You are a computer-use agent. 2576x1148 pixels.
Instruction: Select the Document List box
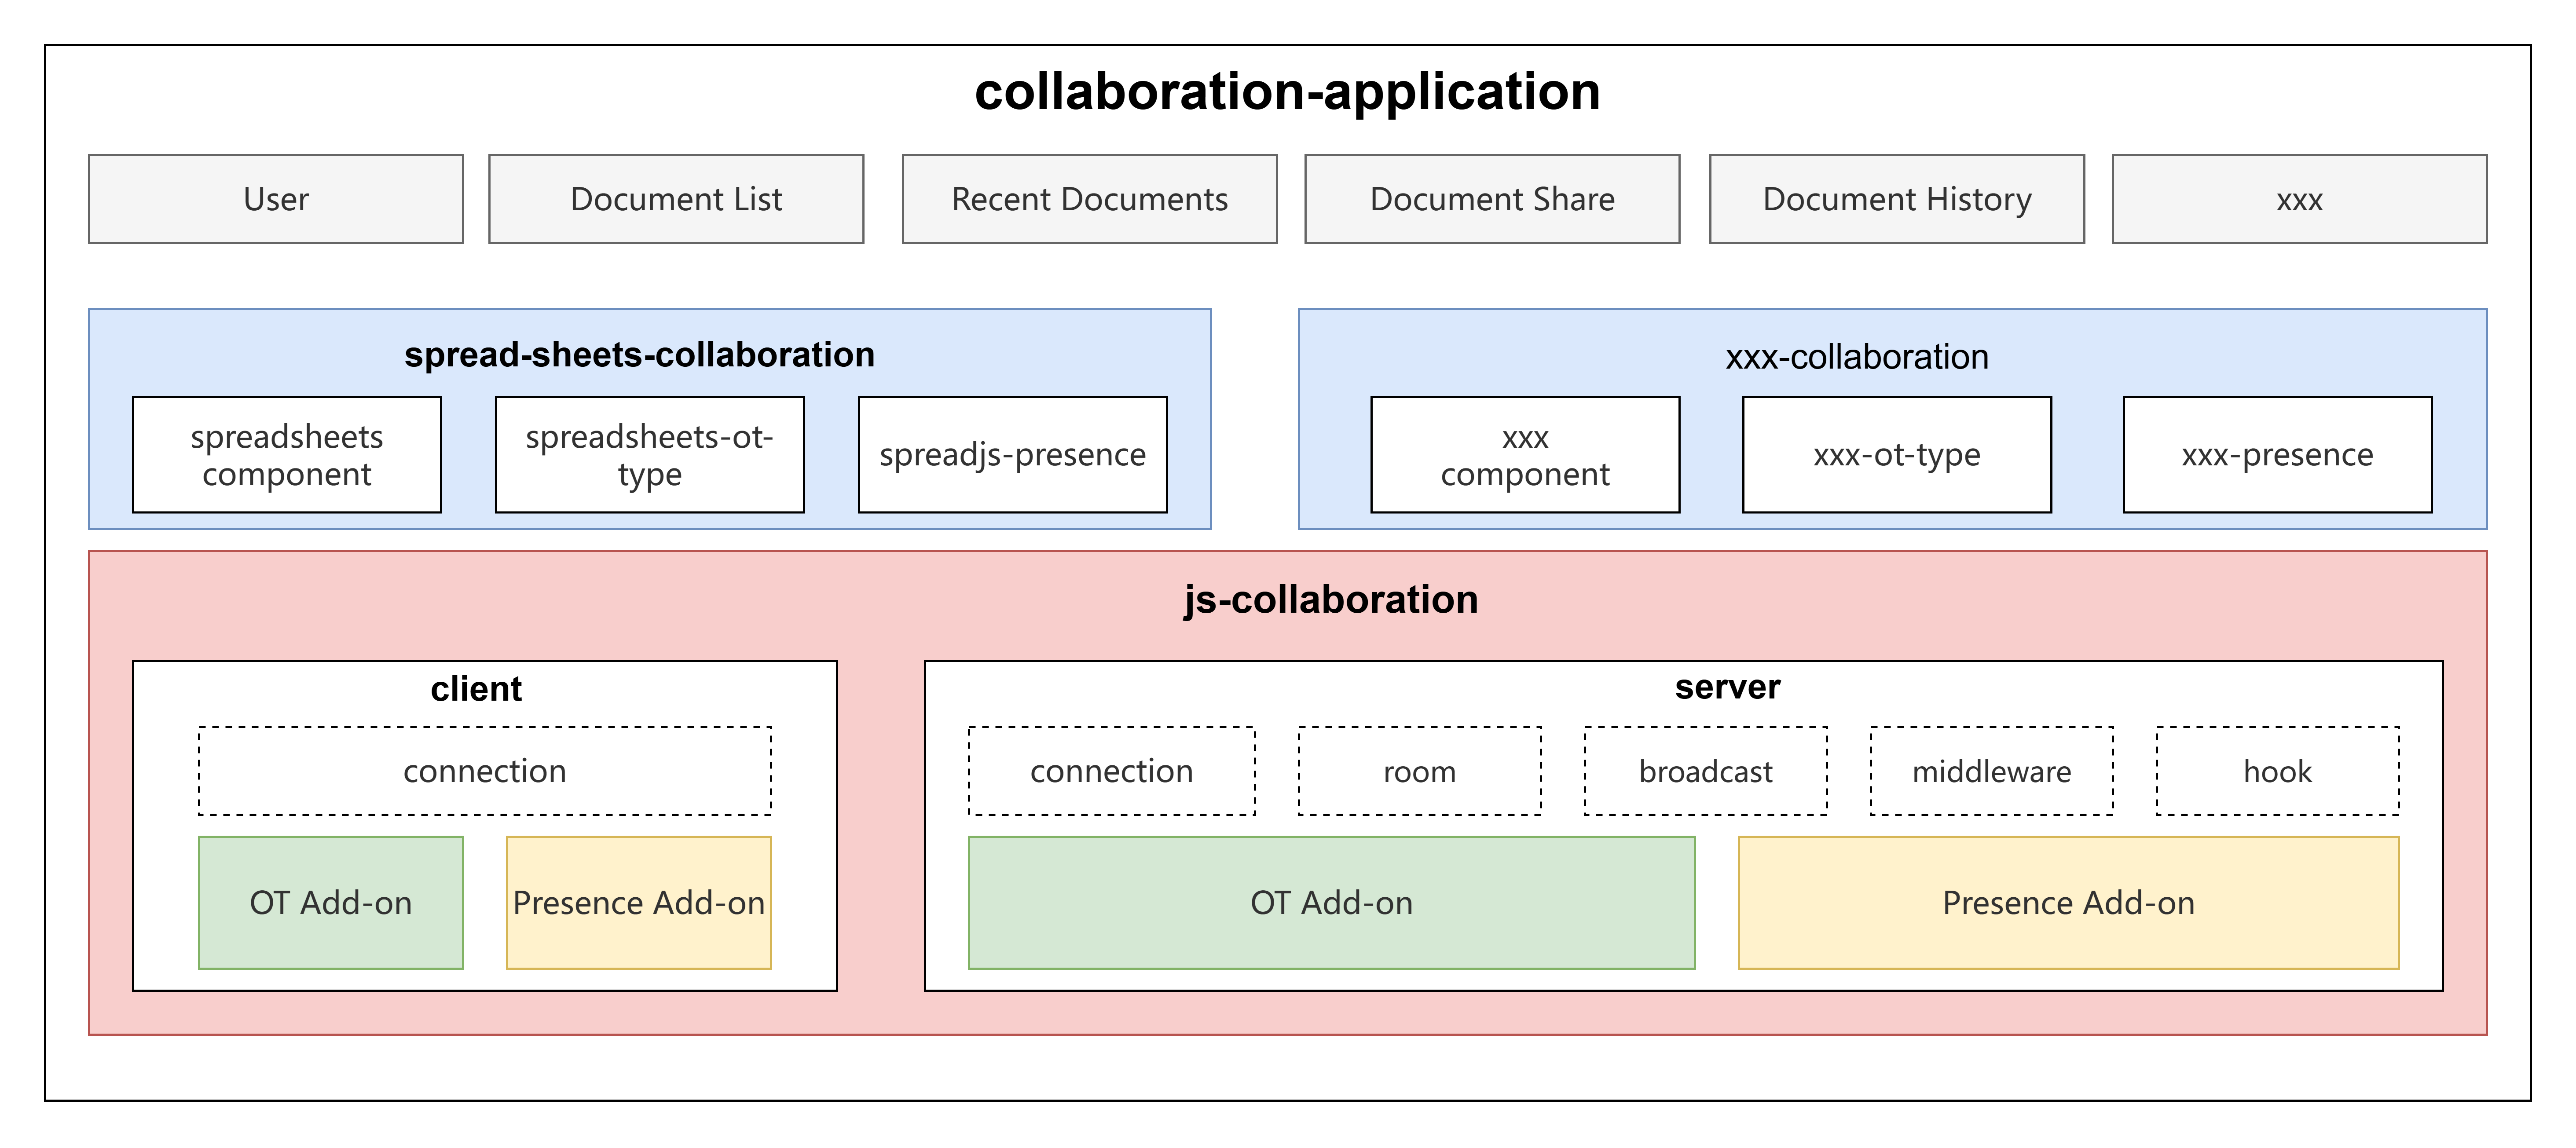676,199
